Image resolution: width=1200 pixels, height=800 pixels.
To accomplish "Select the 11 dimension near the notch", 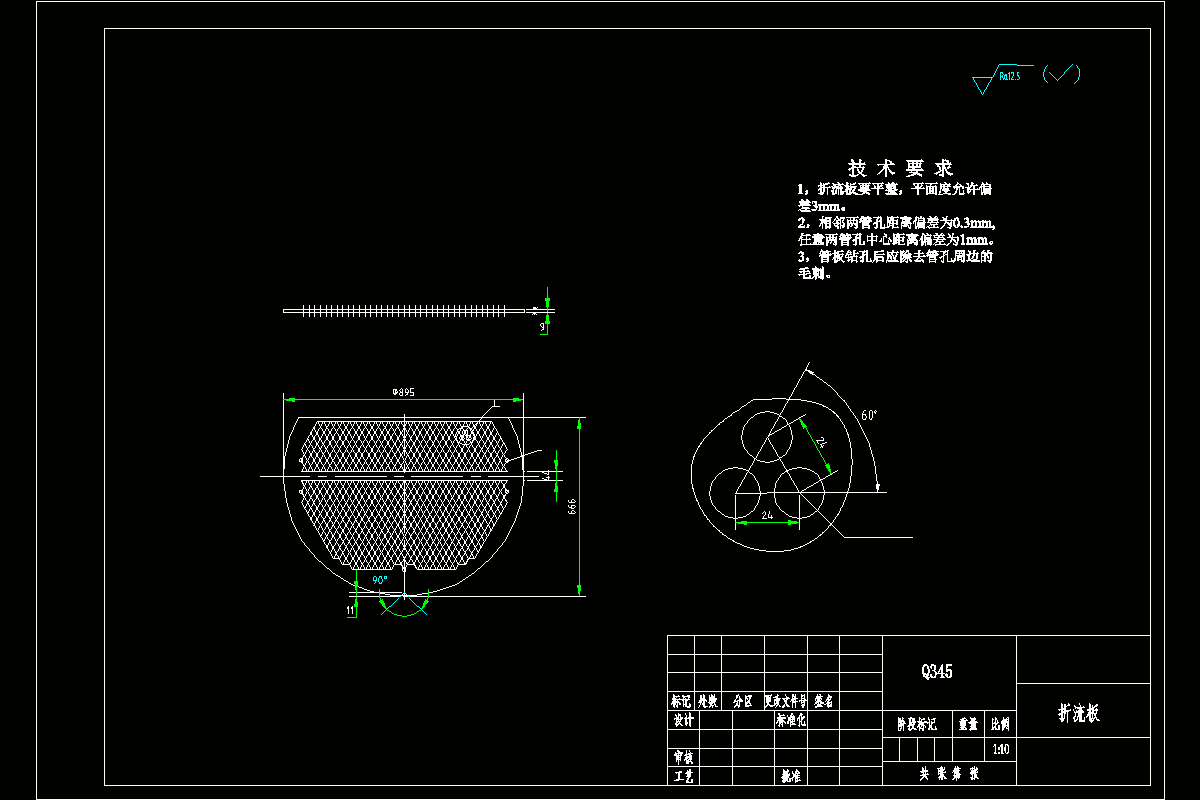I will coord(350,609).
